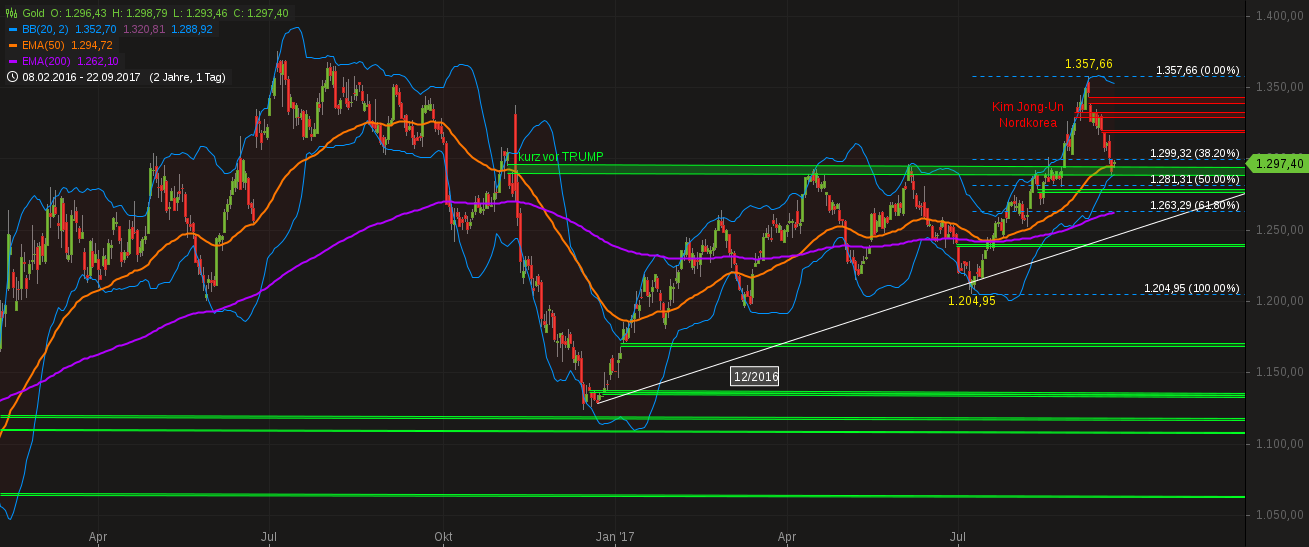
Task: Click the Jan '17 label on time axis
Action: point(613,537)
